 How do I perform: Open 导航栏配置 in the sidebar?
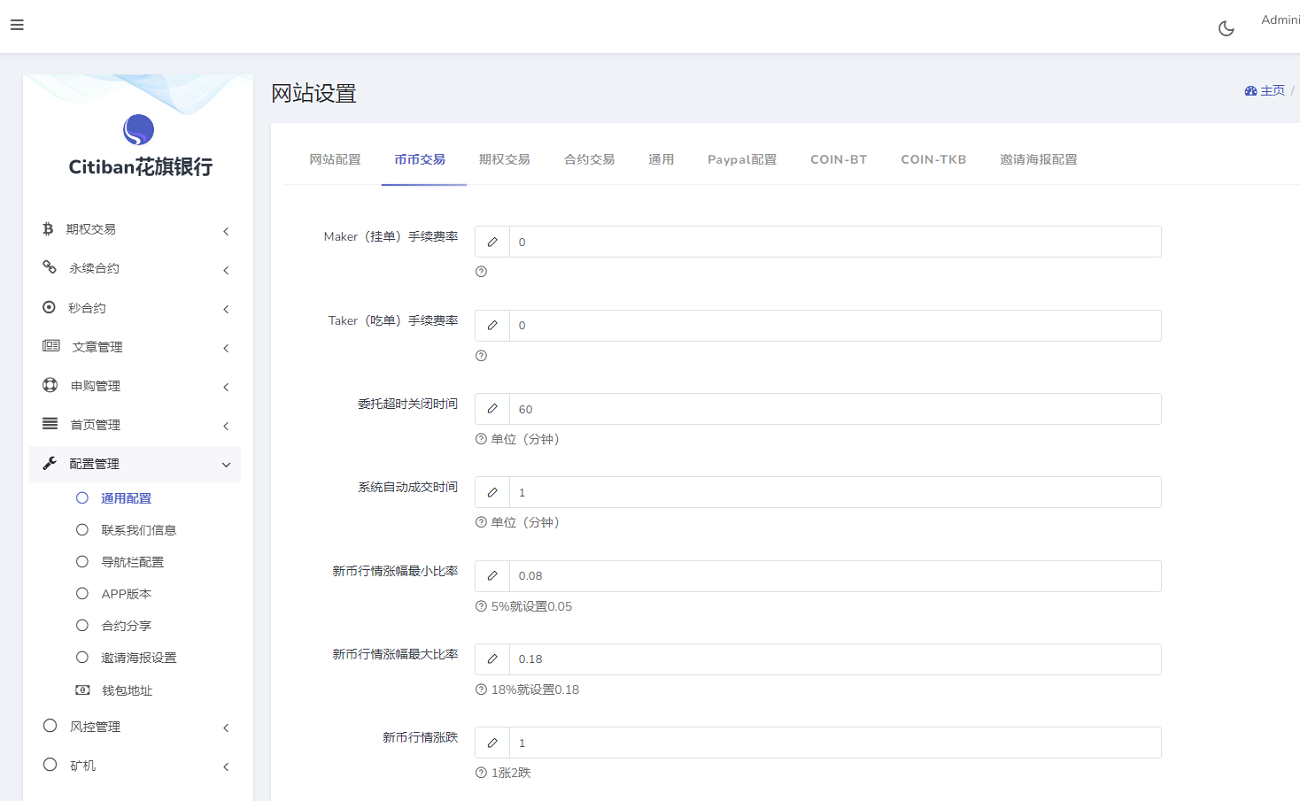click(132, 562)
